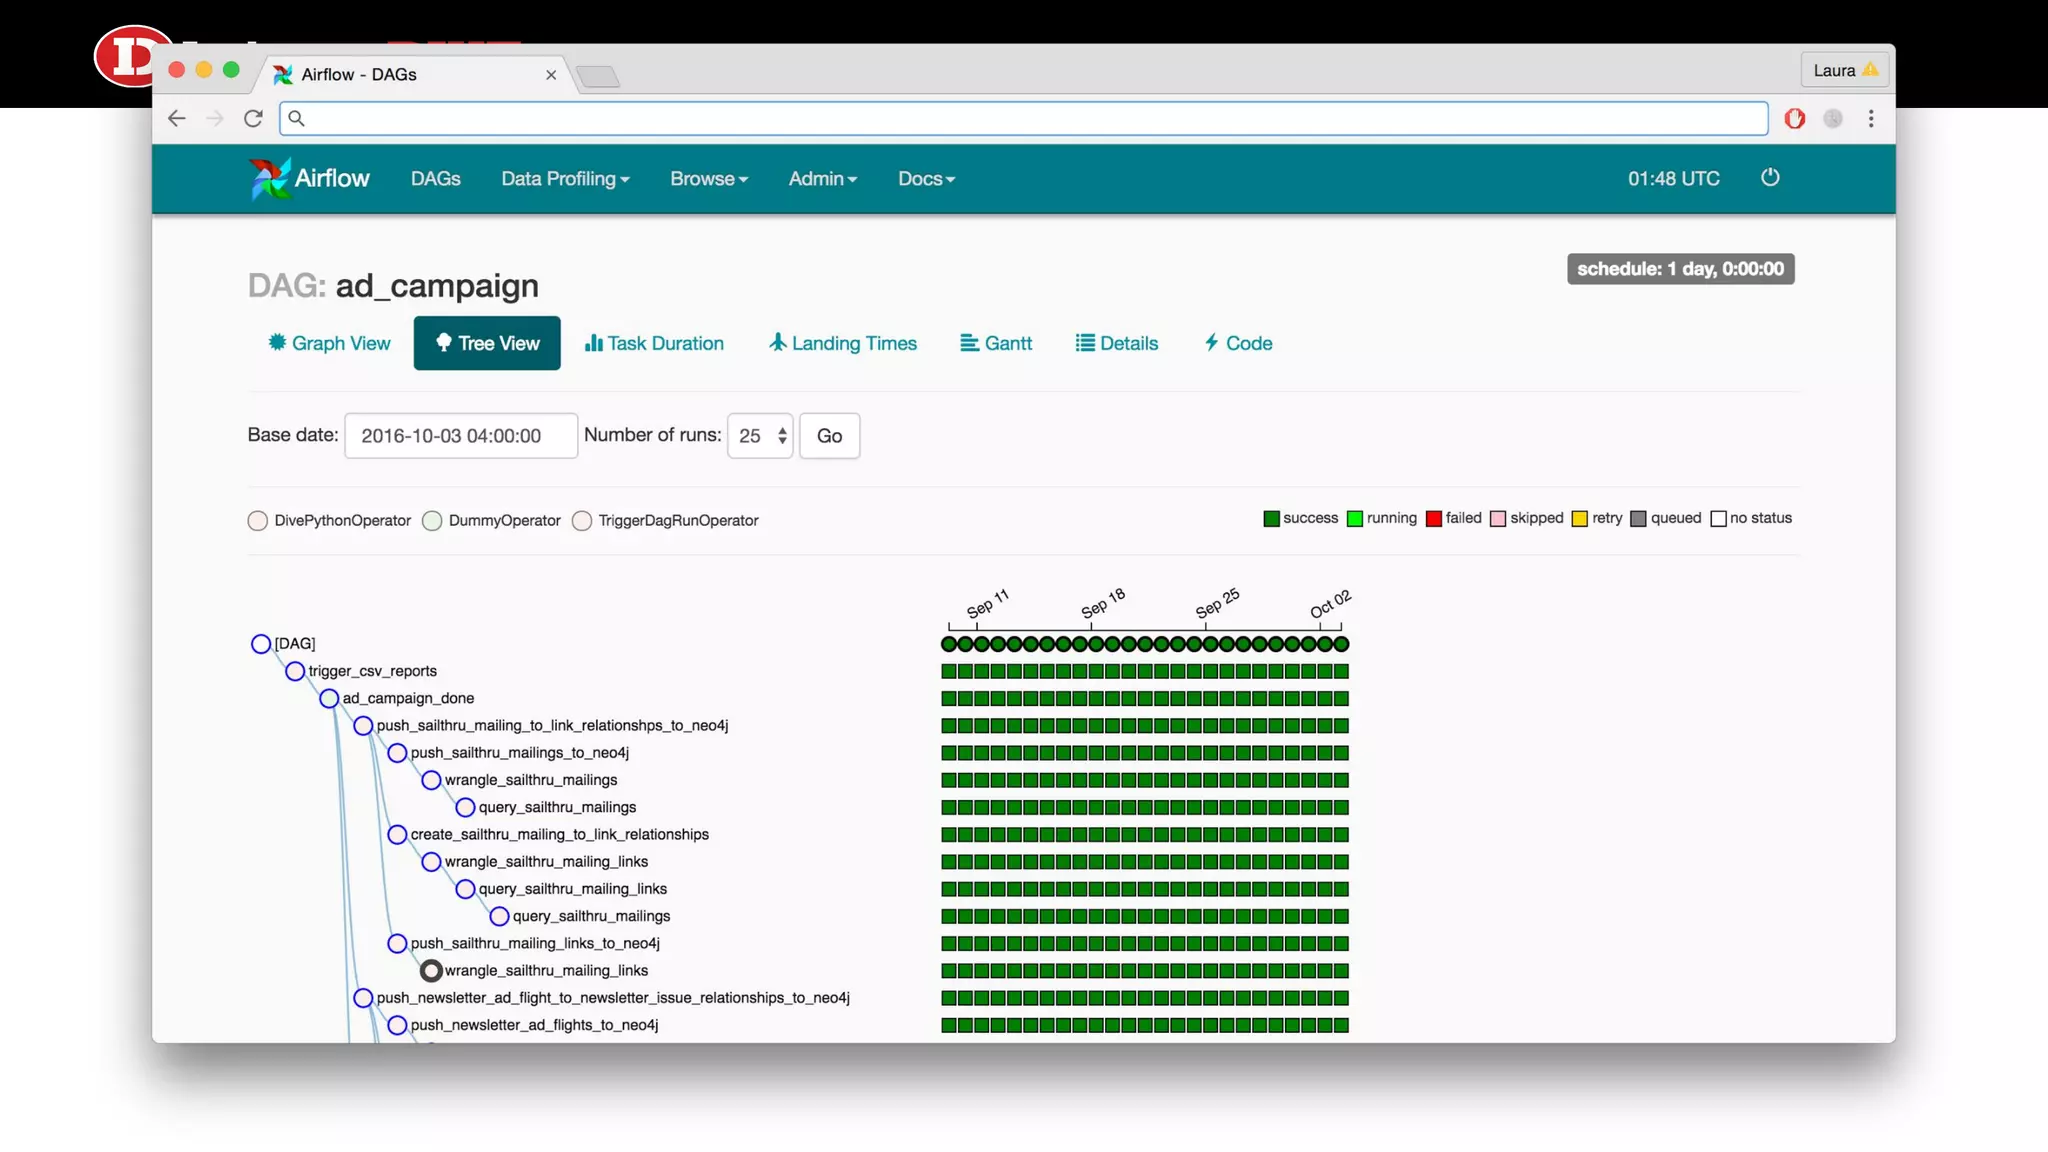Open Graph View tab
This screenshot has width=2048, height=1152.
329,343
